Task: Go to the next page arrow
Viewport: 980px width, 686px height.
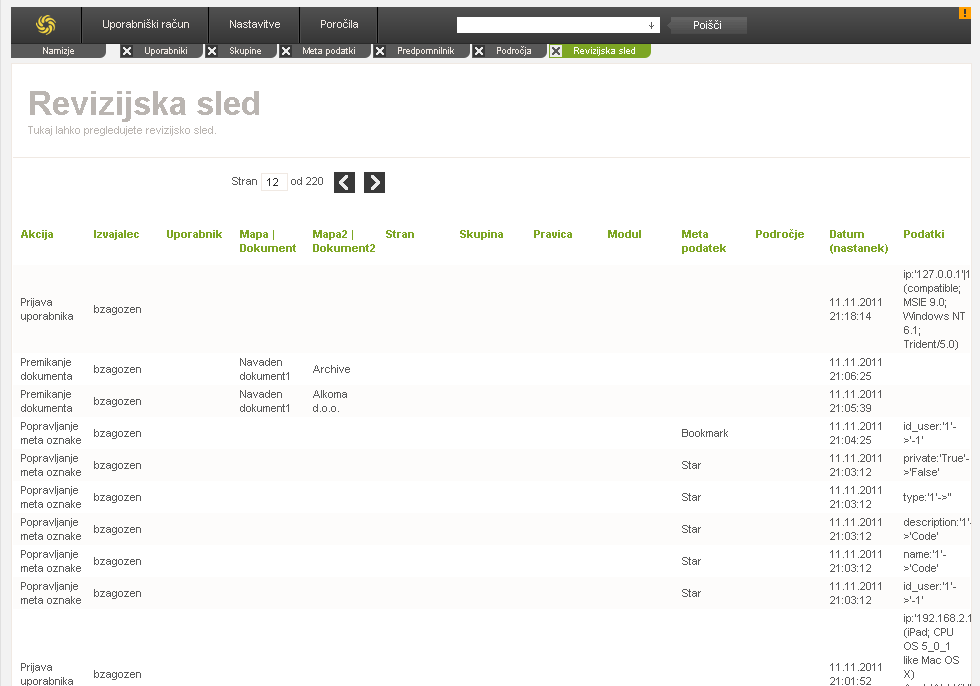Action: tap(374, 182)
